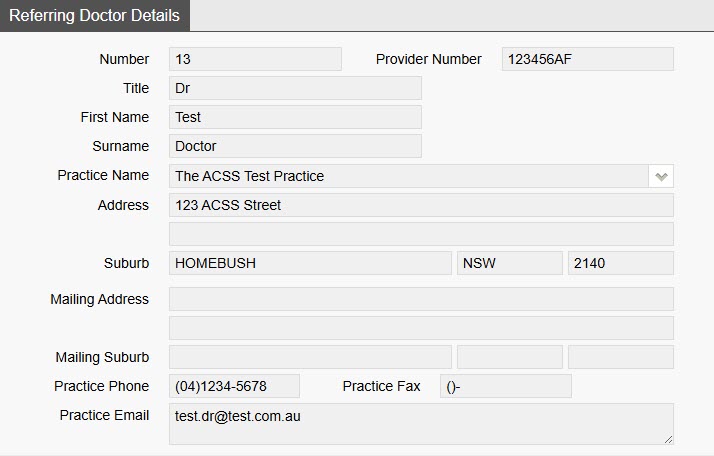
Task: Click the Practice Phone field
Action: 234,386
